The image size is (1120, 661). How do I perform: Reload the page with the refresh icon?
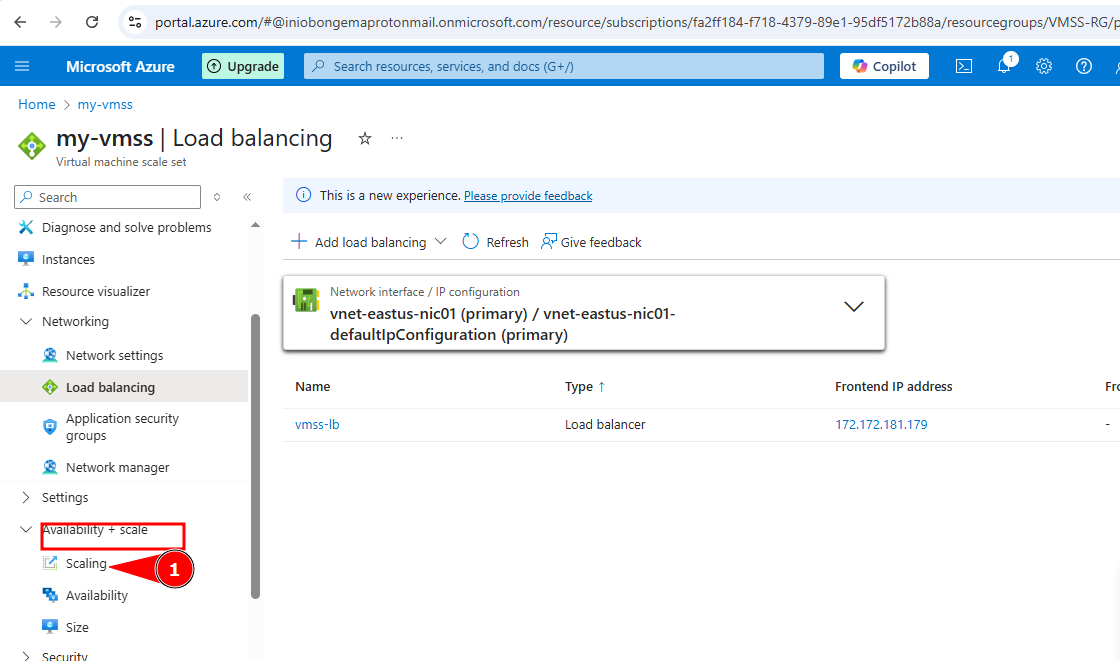[x=92, y=22]
